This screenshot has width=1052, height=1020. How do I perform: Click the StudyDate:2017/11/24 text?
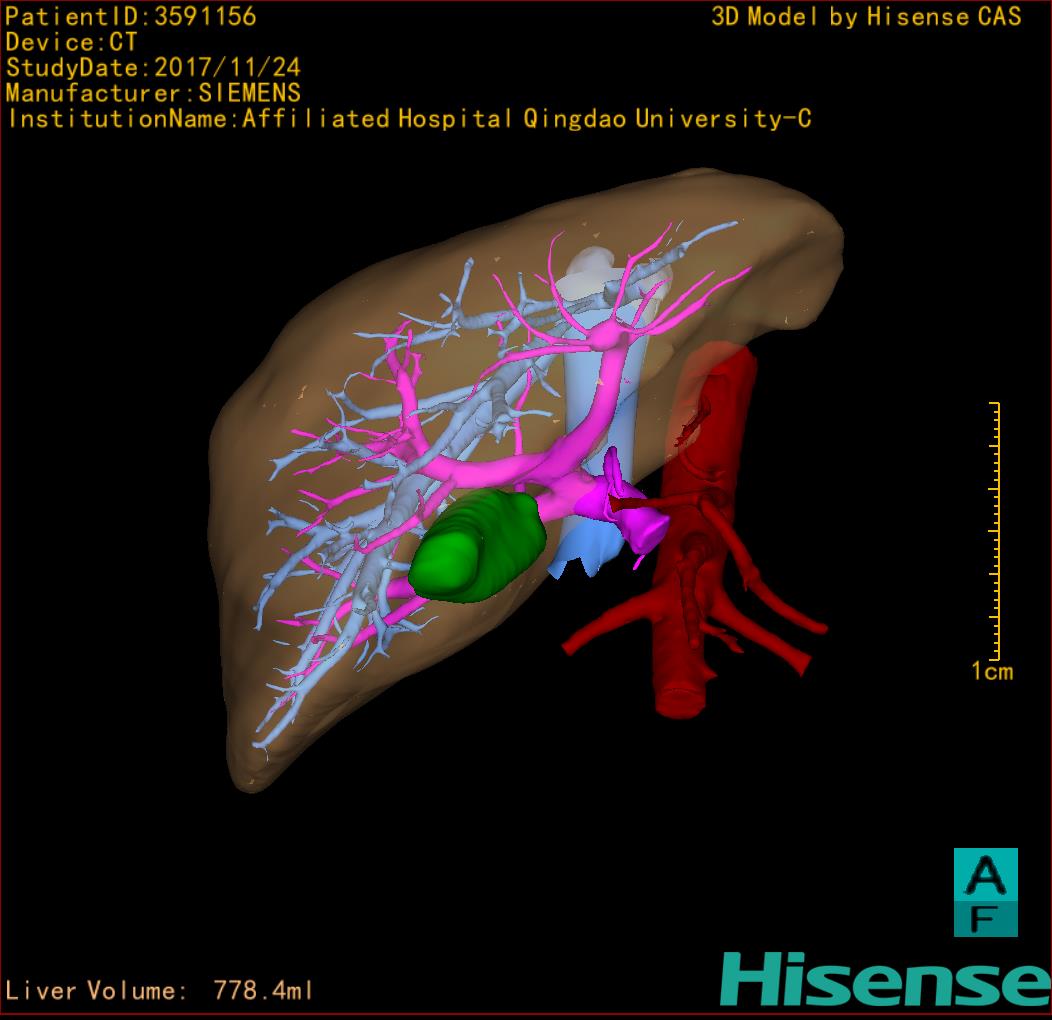click(x=153, y=67)
